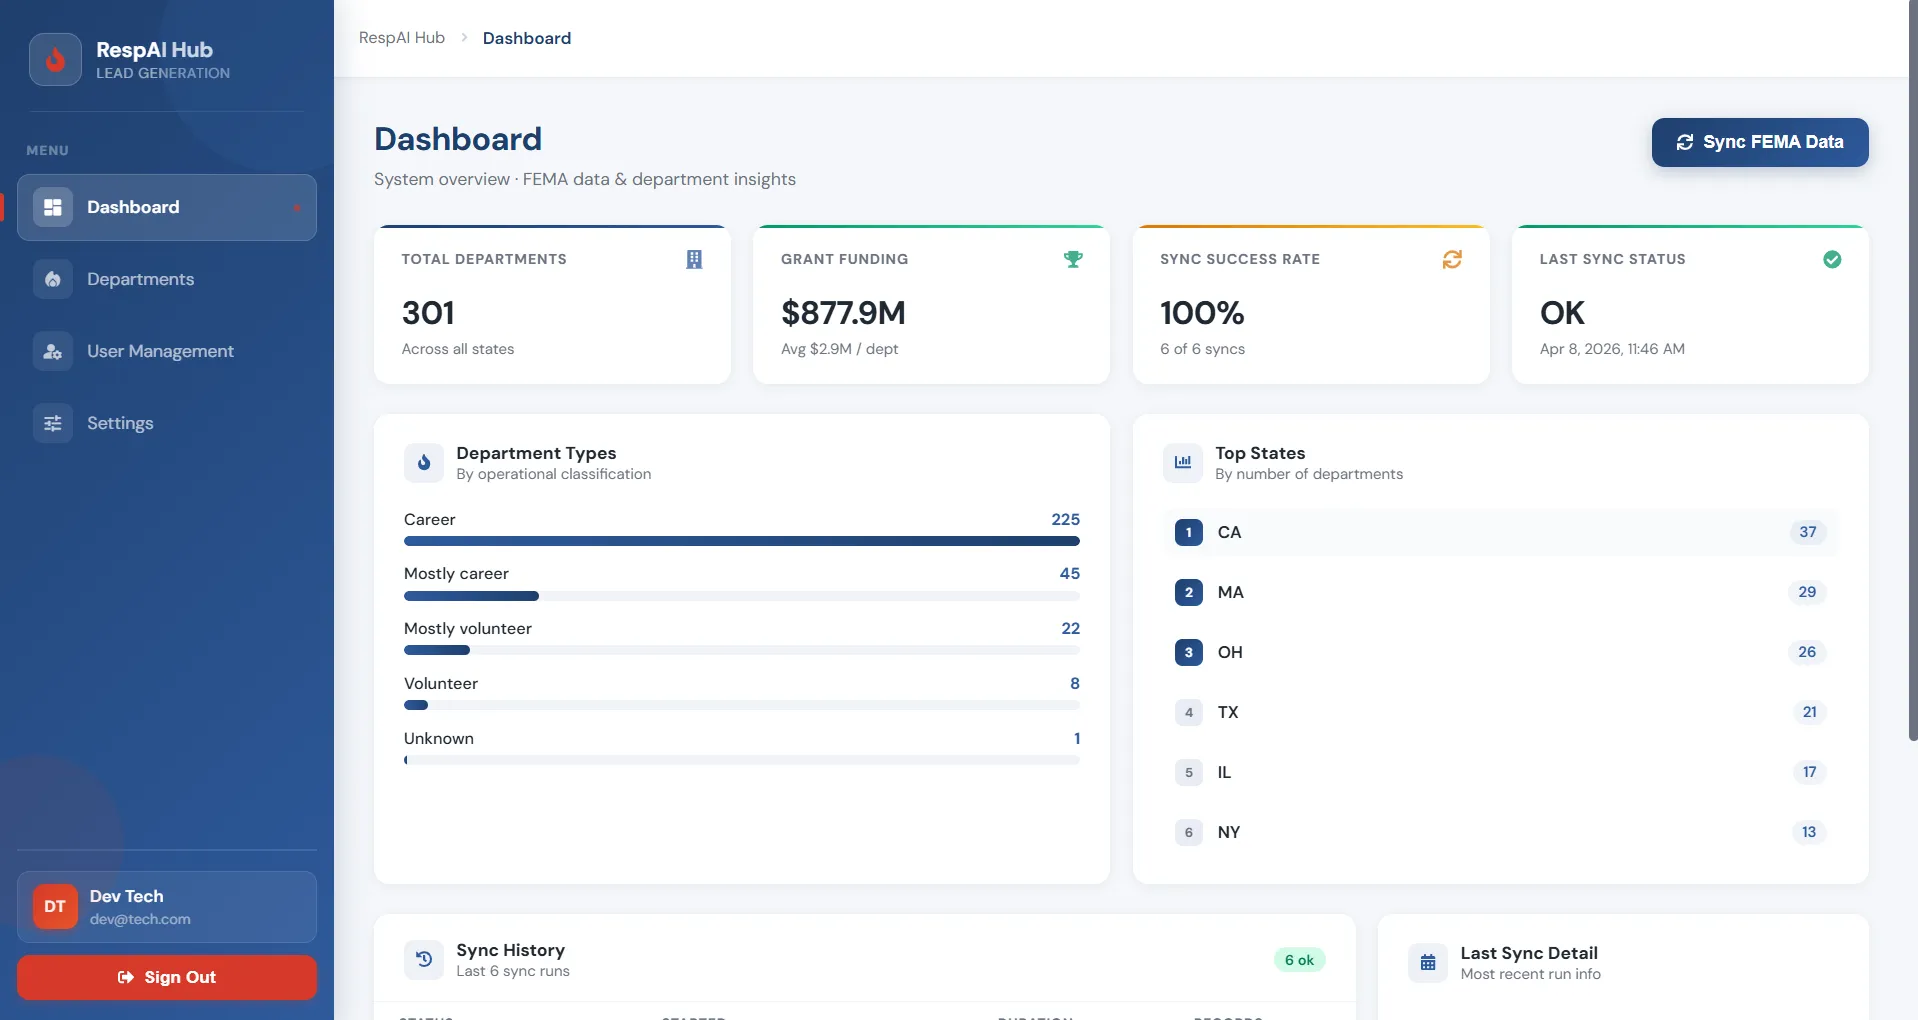Click the Unknown progress bar
This screenshot has width=1918, height=1020.
tap(742, 760)
